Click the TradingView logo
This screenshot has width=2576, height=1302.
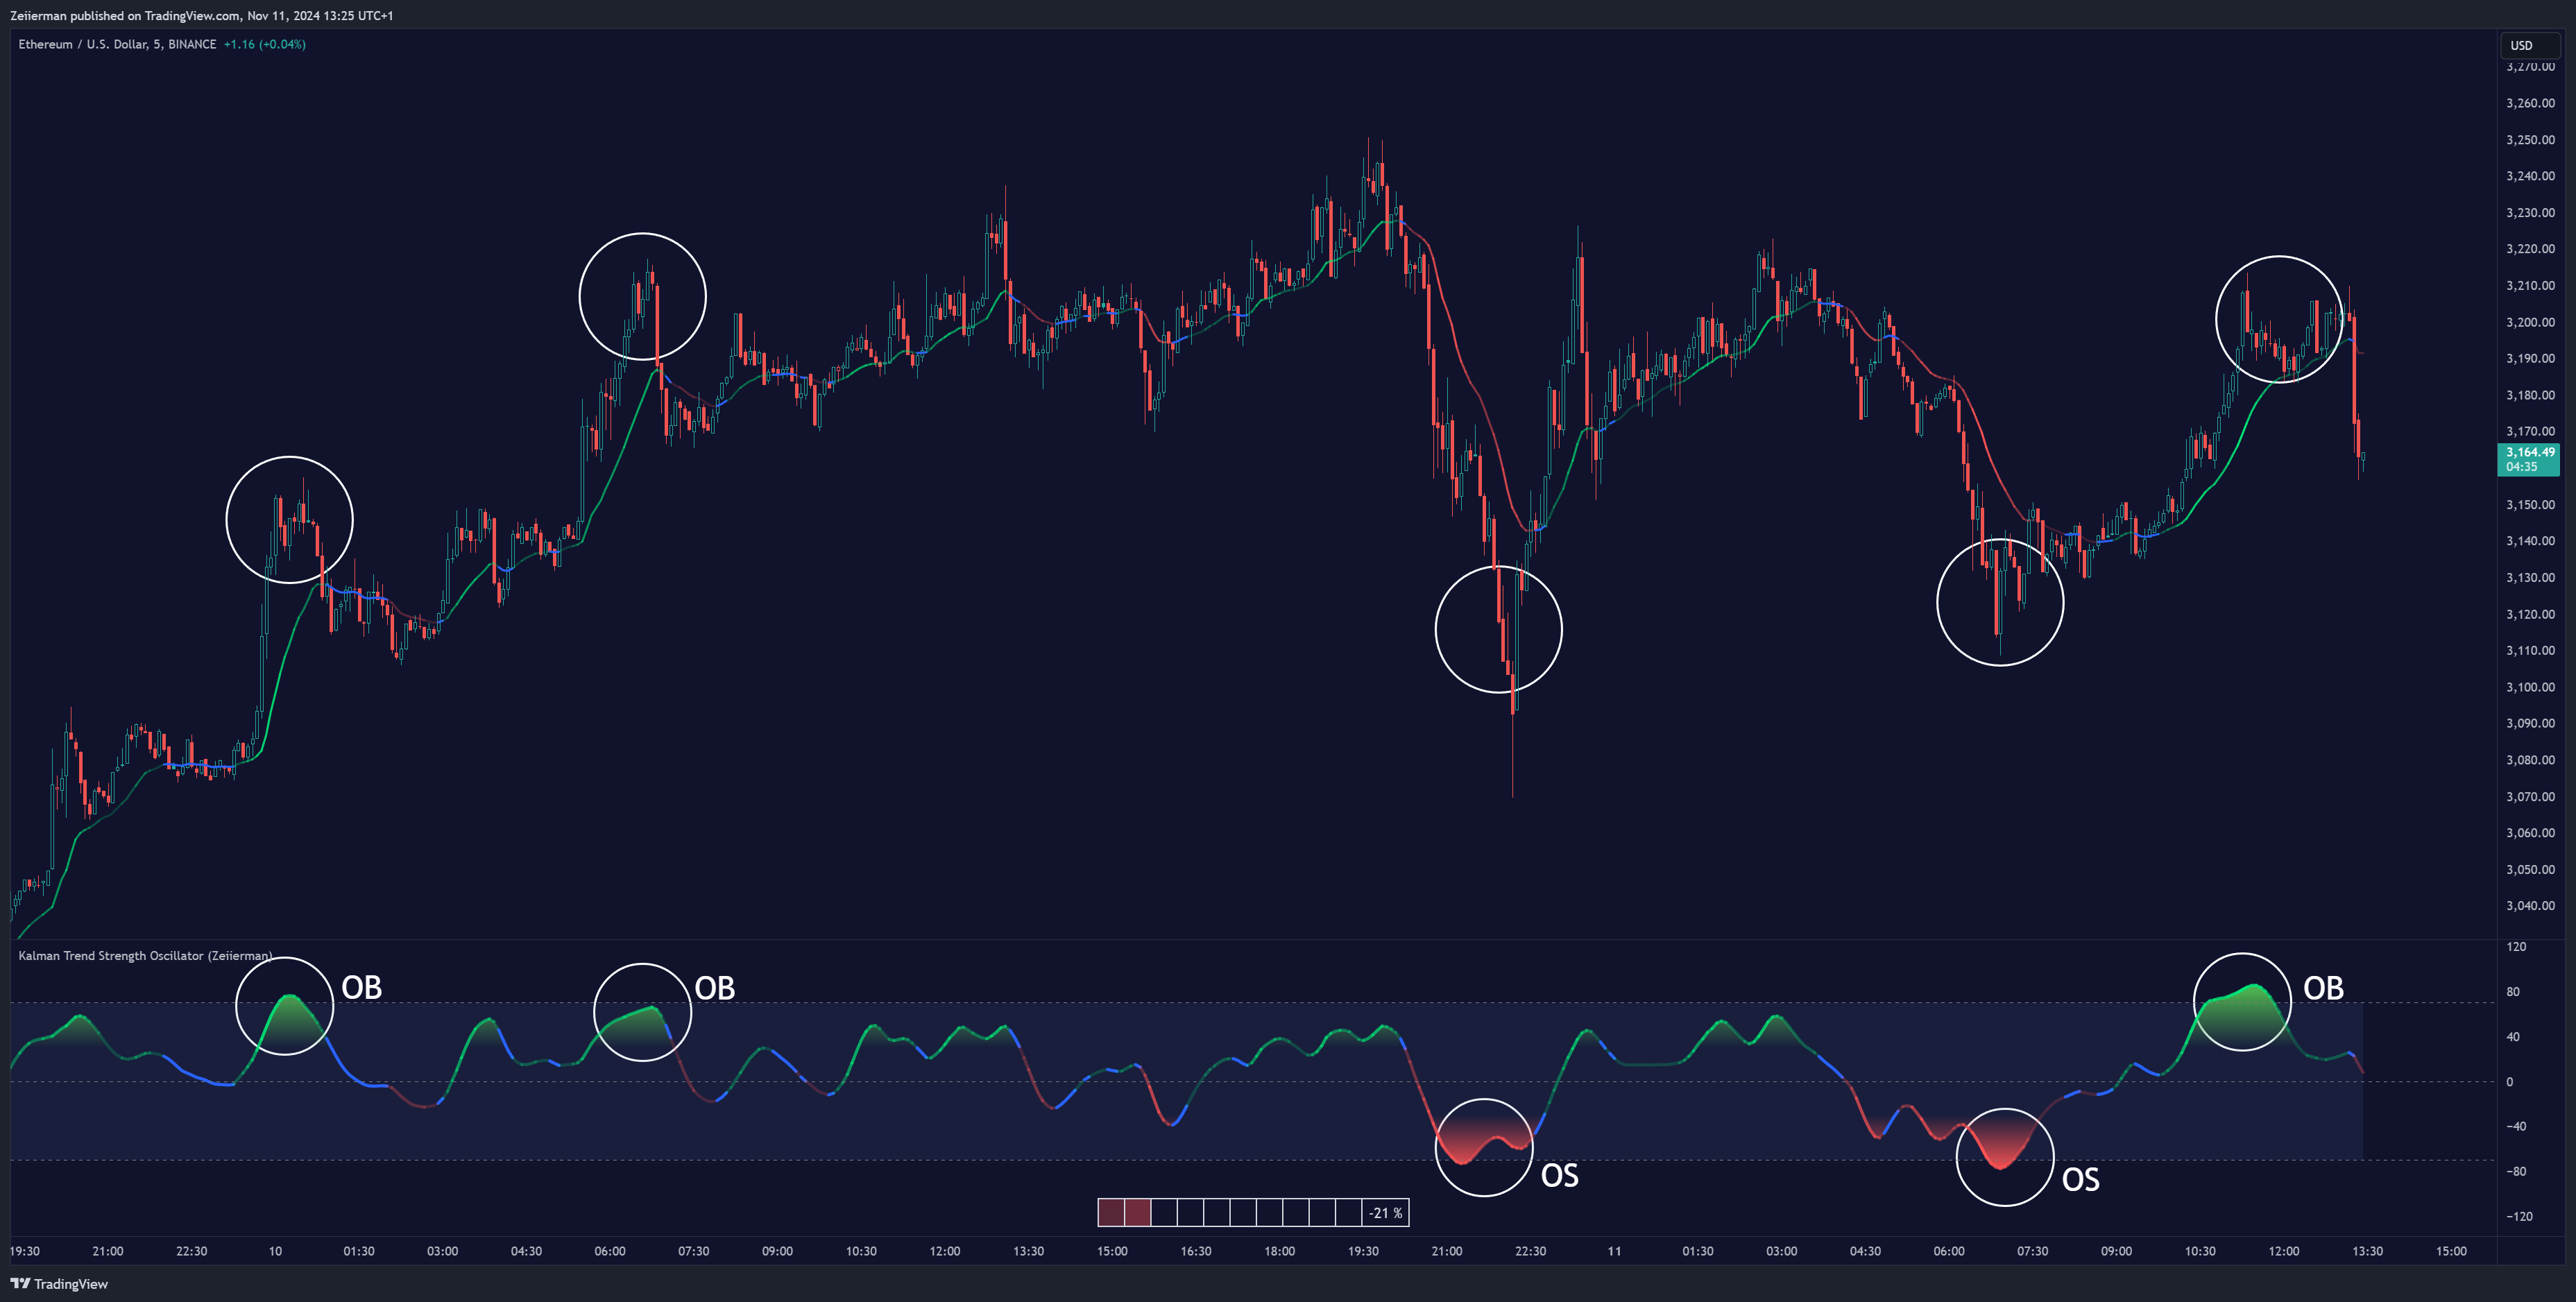point(59,1284)
